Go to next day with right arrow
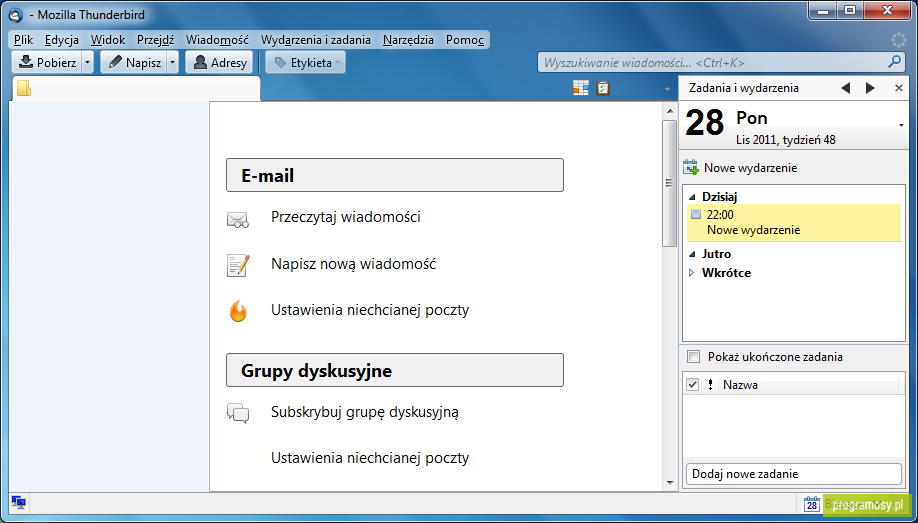Viewport: 918px width, 523px height. coord(871,88)
